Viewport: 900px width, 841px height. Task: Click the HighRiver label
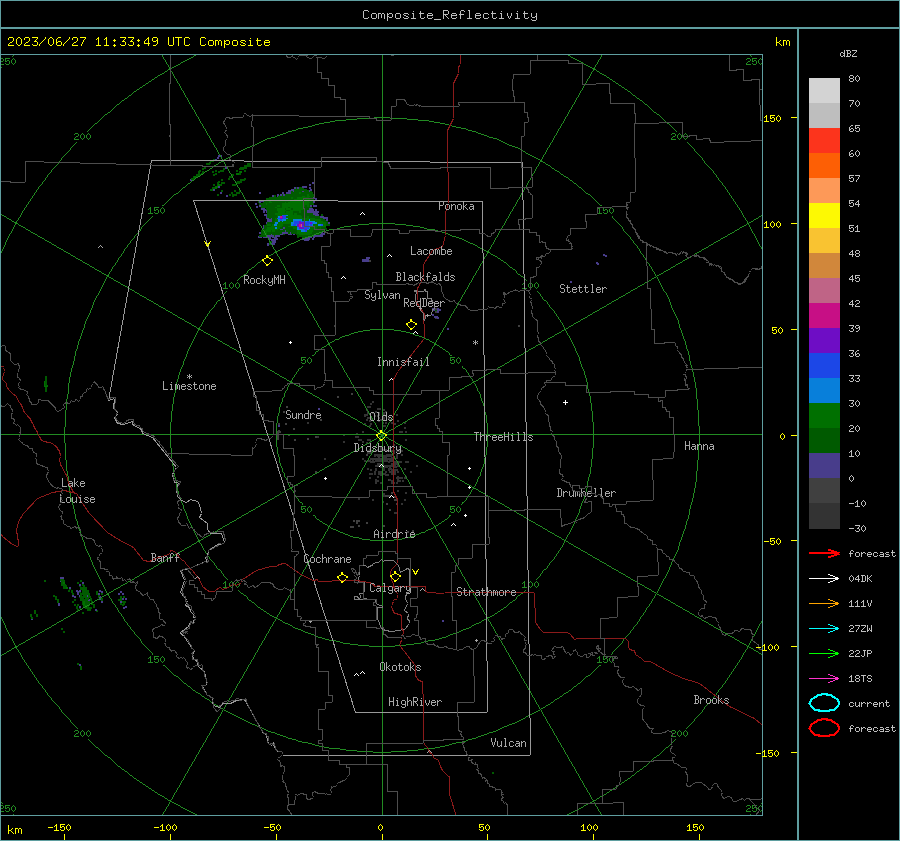415,702
